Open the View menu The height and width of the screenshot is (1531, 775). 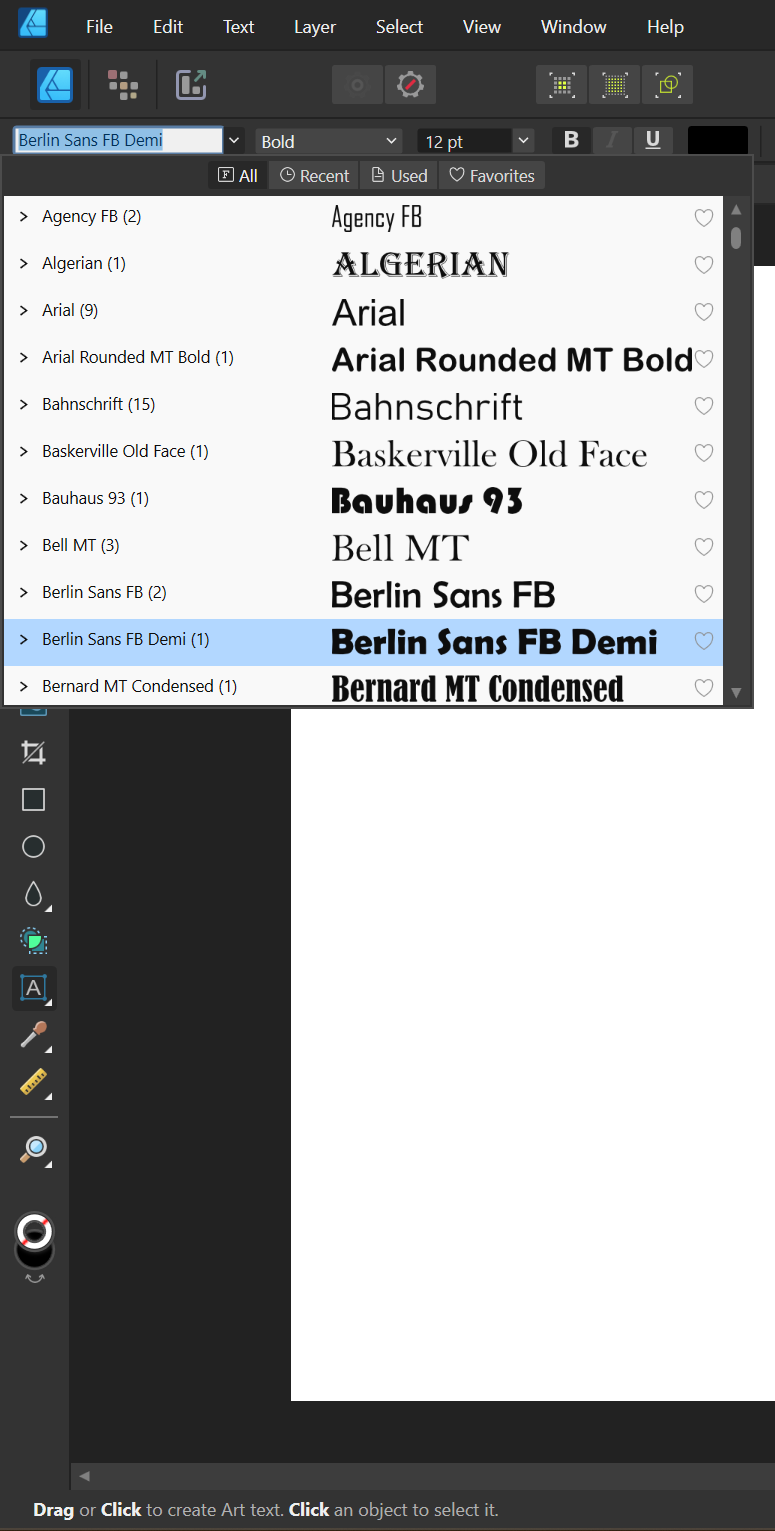(481, 27)
